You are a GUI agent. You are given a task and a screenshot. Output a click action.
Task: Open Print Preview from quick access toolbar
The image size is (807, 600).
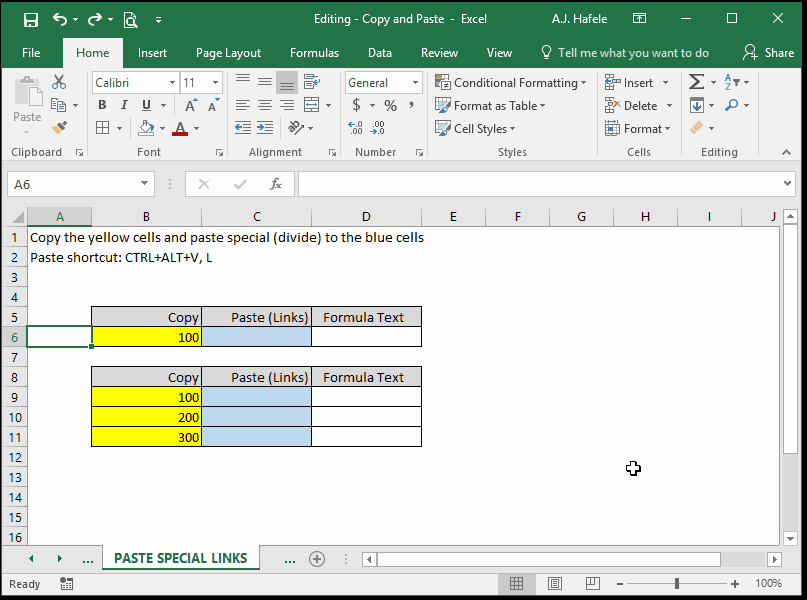coord(130,20)
